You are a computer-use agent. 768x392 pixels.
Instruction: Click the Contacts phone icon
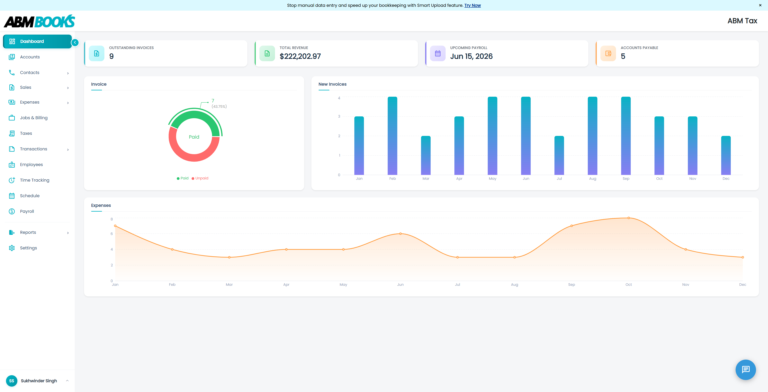12,73
